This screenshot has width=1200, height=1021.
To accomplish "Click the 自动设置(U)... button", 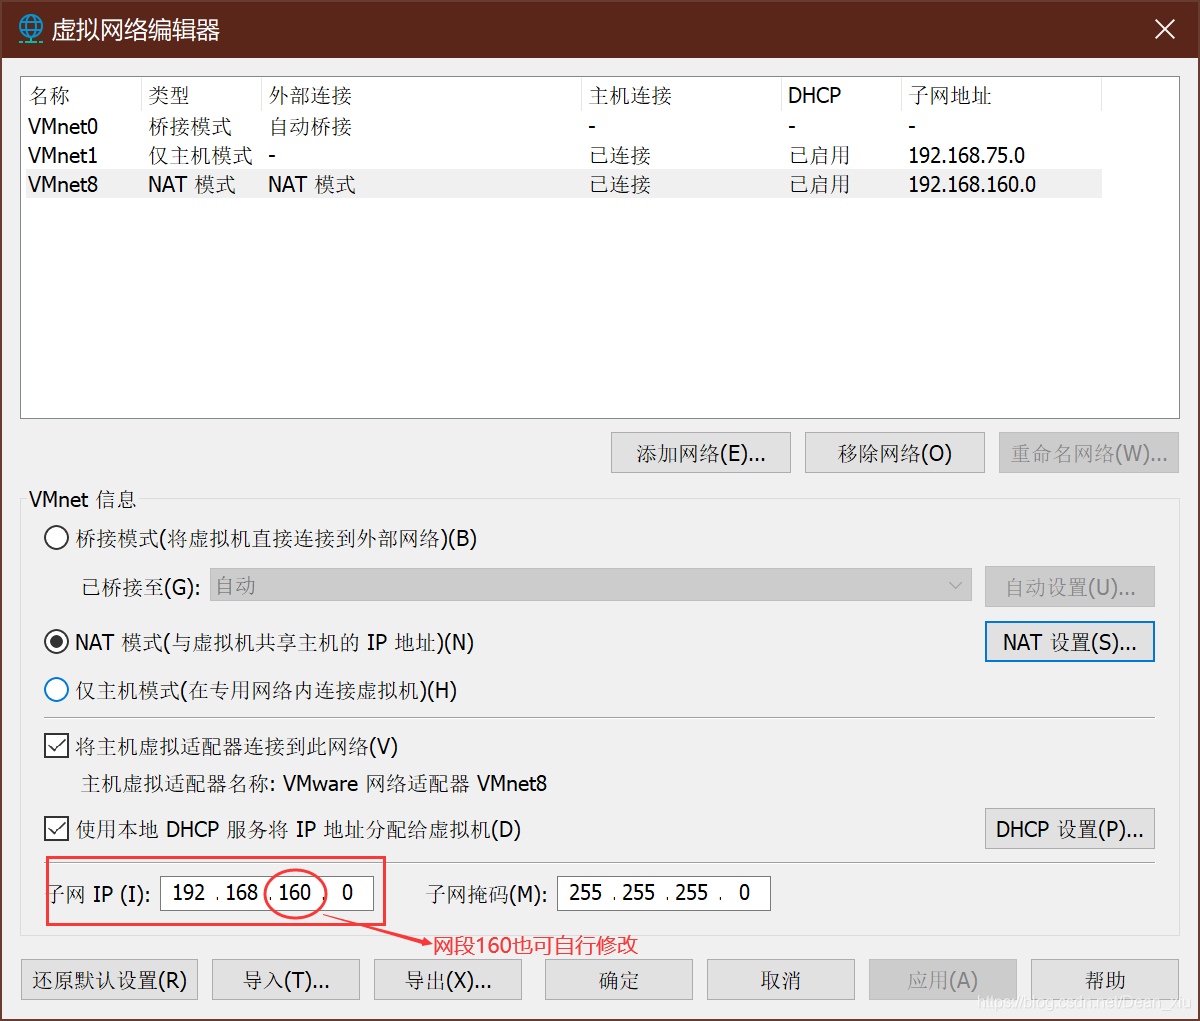I will [1070, 587].
